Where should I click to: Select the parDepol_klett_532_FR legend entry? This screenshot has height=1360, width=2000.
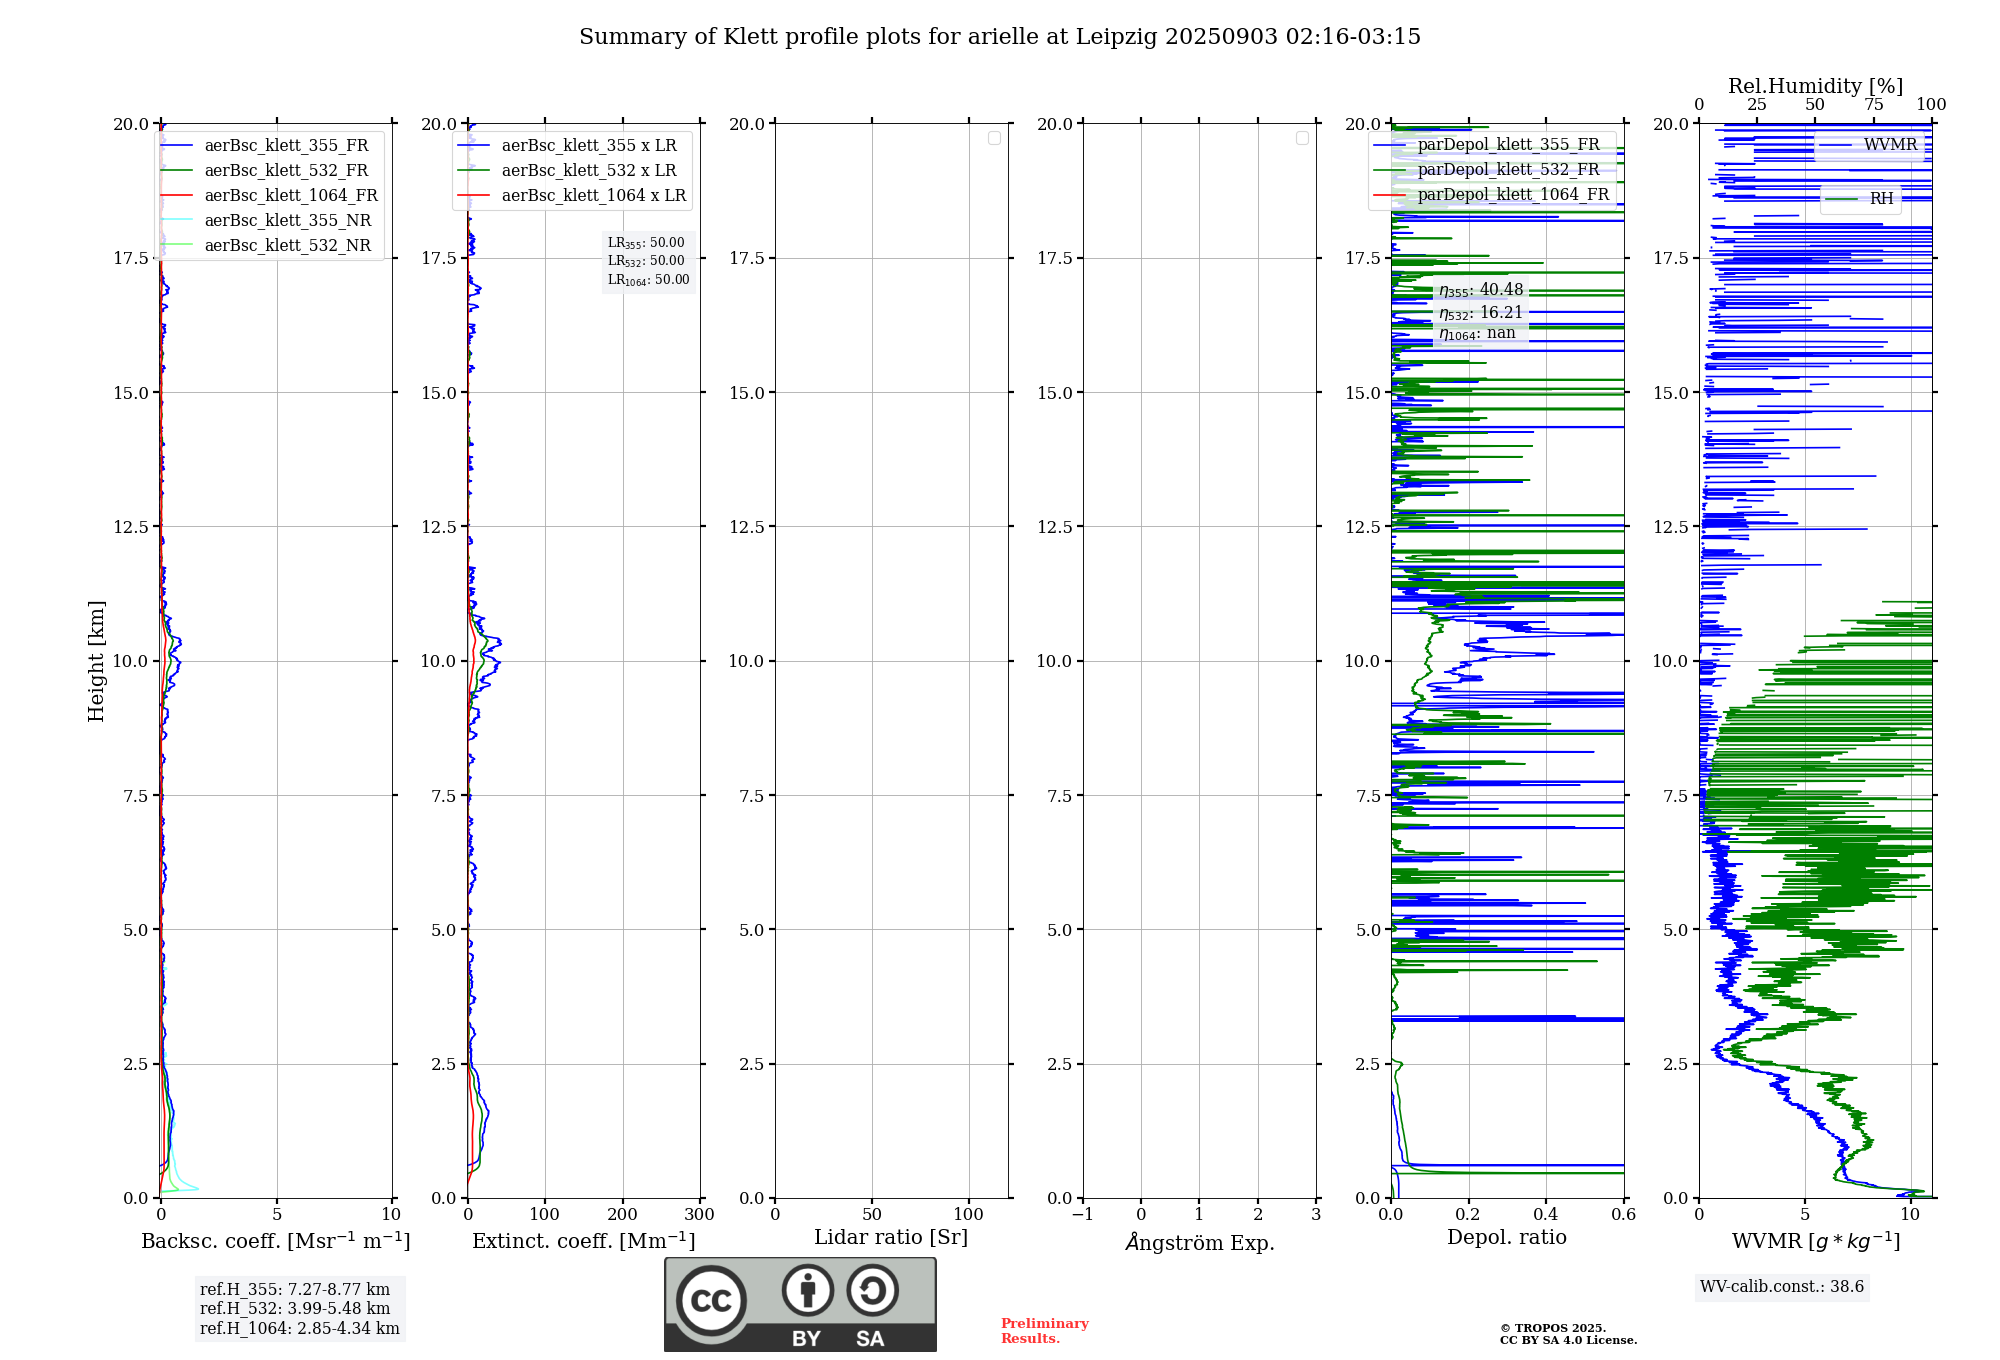point(1508,170)
